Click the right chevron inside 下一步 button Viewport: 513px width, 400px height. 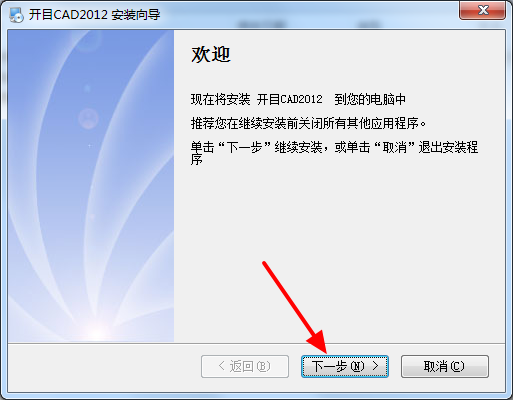click(x=375, y=366)
